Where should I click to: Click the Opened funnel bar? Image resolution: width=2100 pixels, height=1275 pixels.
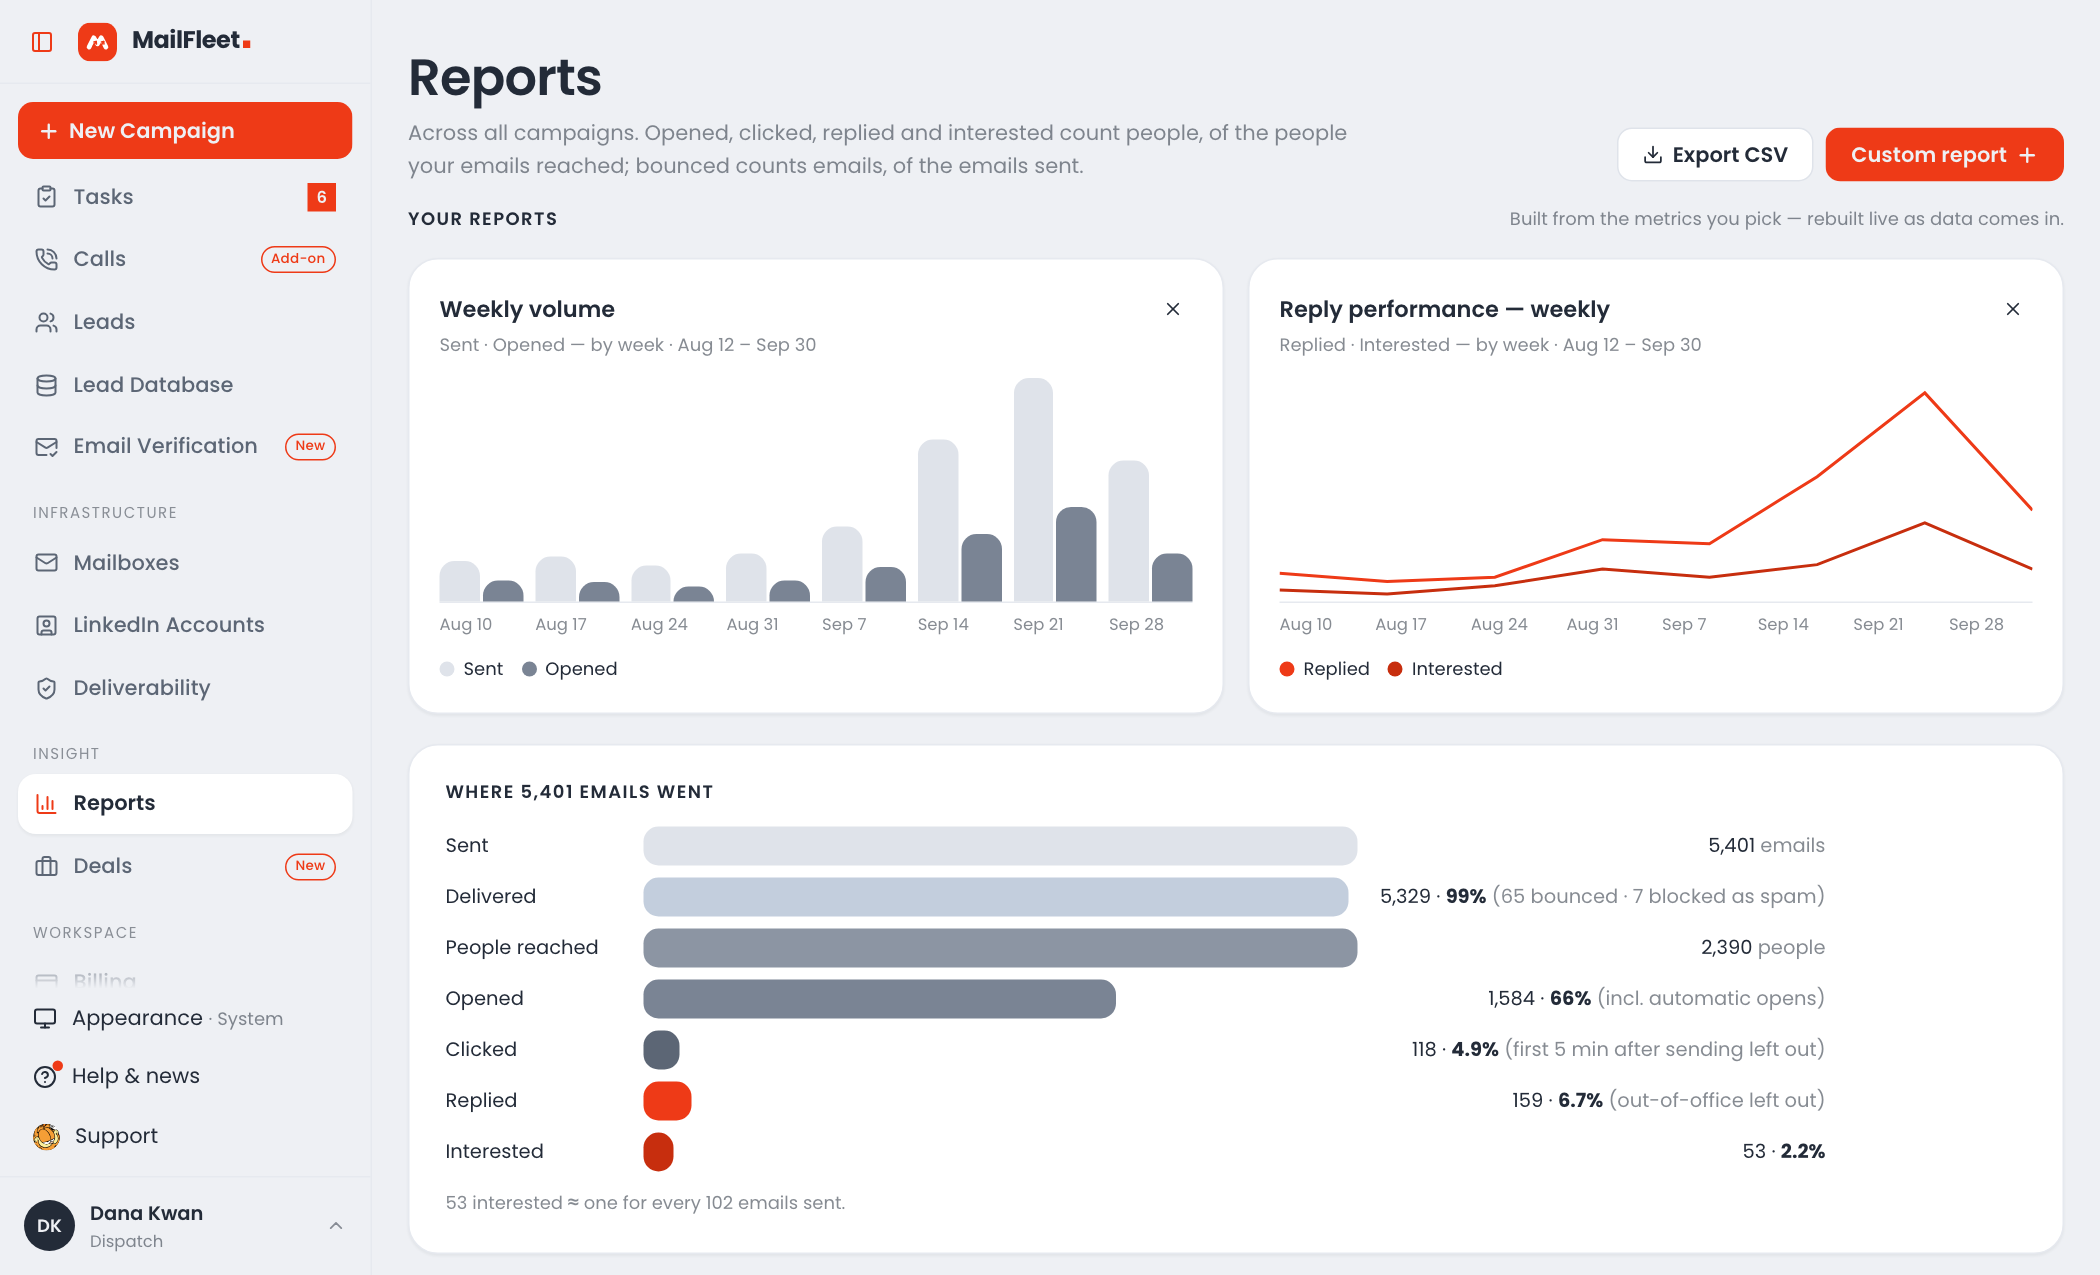[x=879, y=999]
